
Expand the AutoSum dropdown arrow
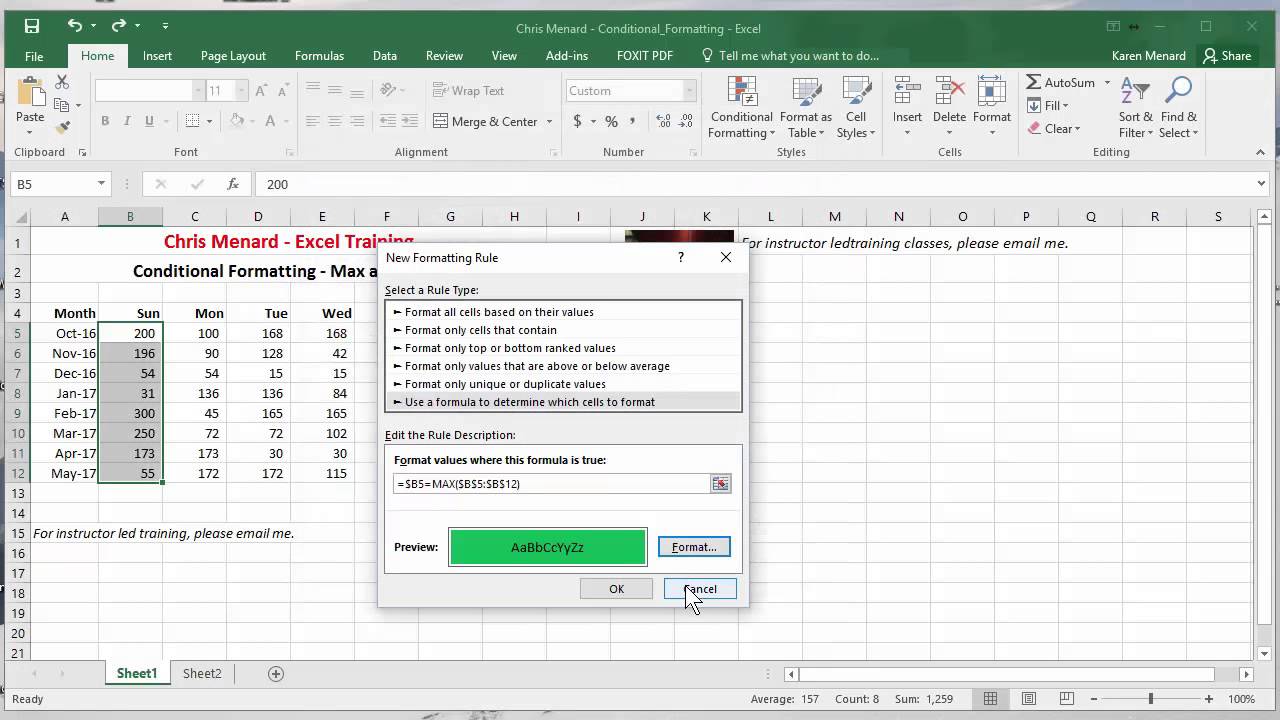tap(1107, 83)
